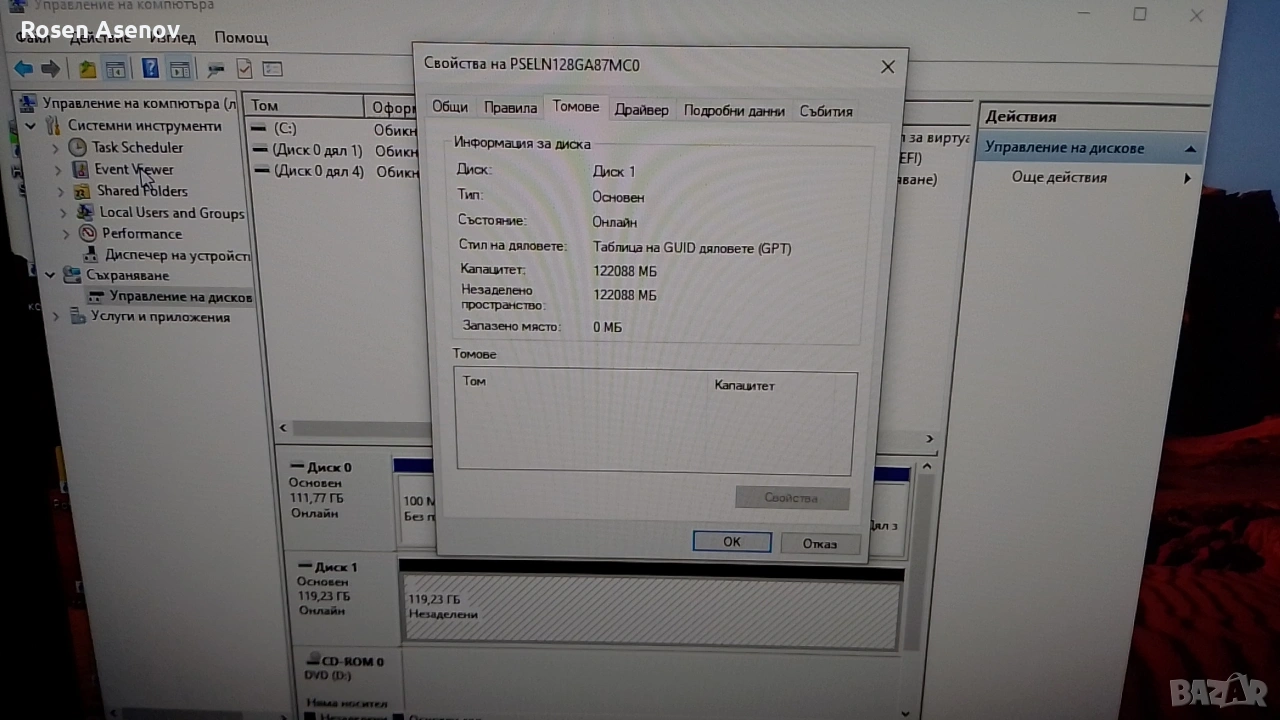
Task: Expand the Local Users and Groups node
Action: point(63,213)
